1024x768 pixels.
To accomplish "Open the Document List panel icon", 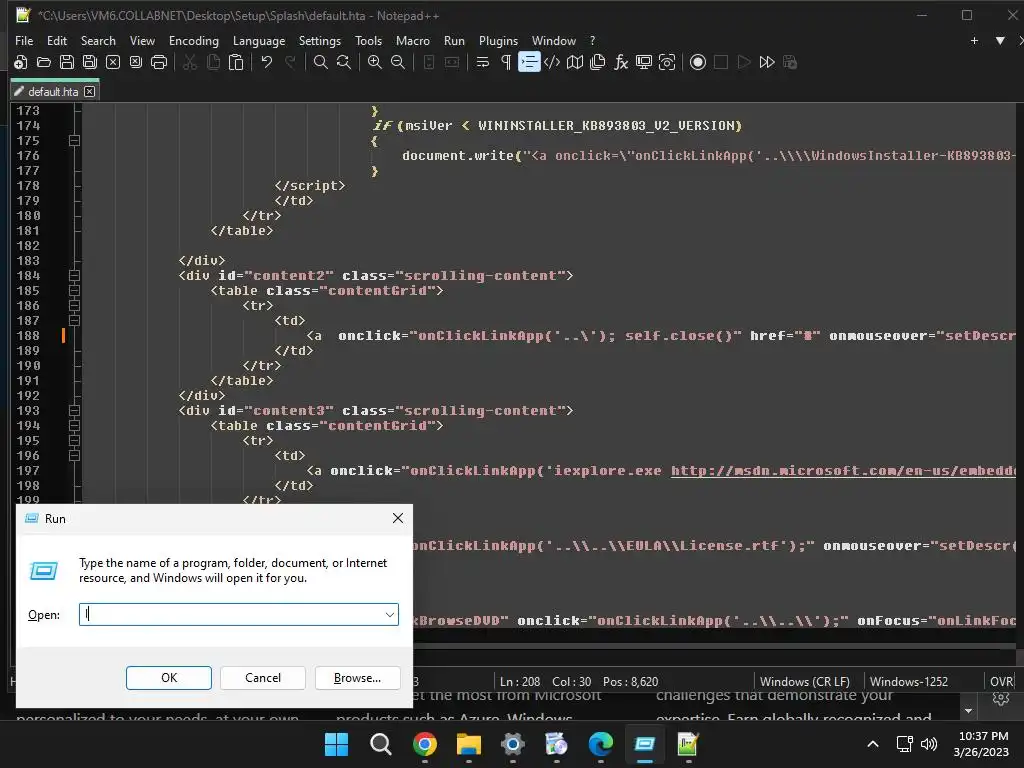I will [x=598, y=63].
